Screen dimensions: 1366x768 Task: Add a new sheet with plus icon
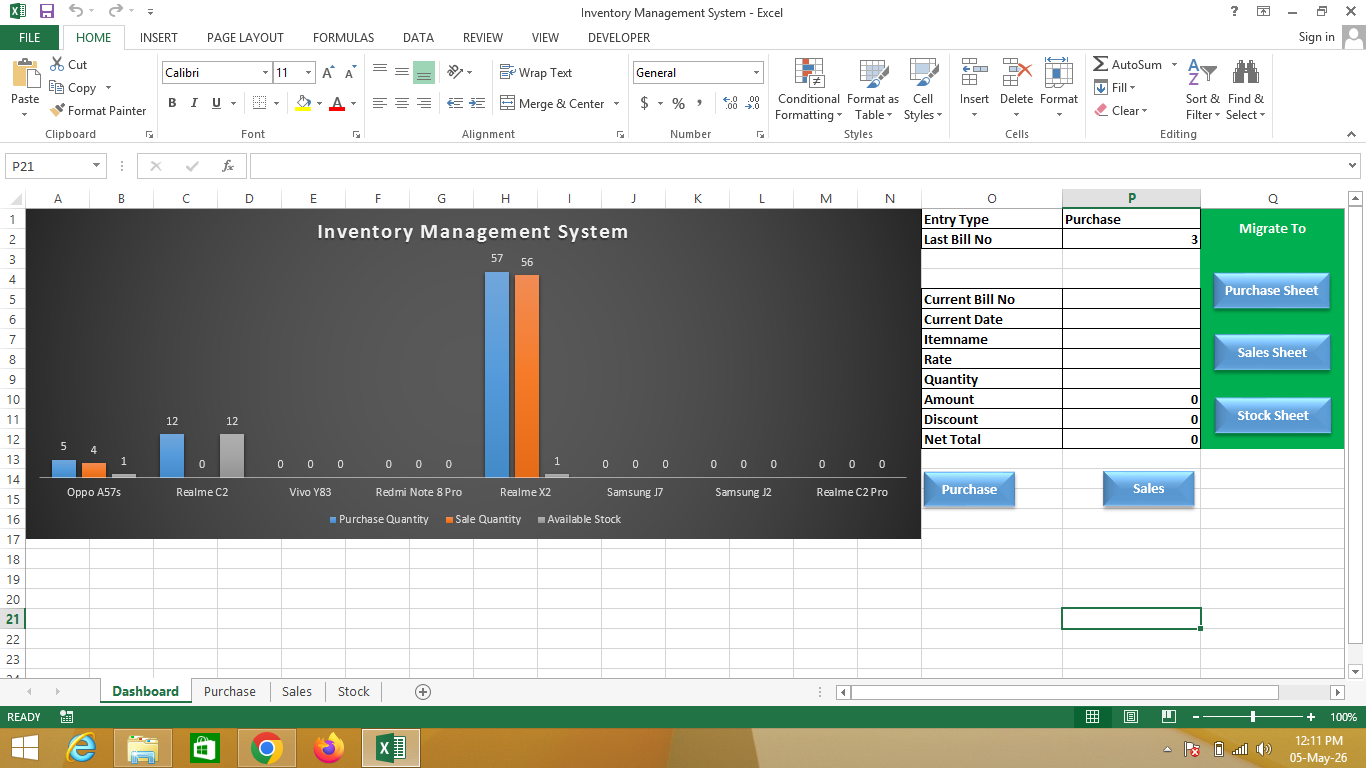pos(423,692)
